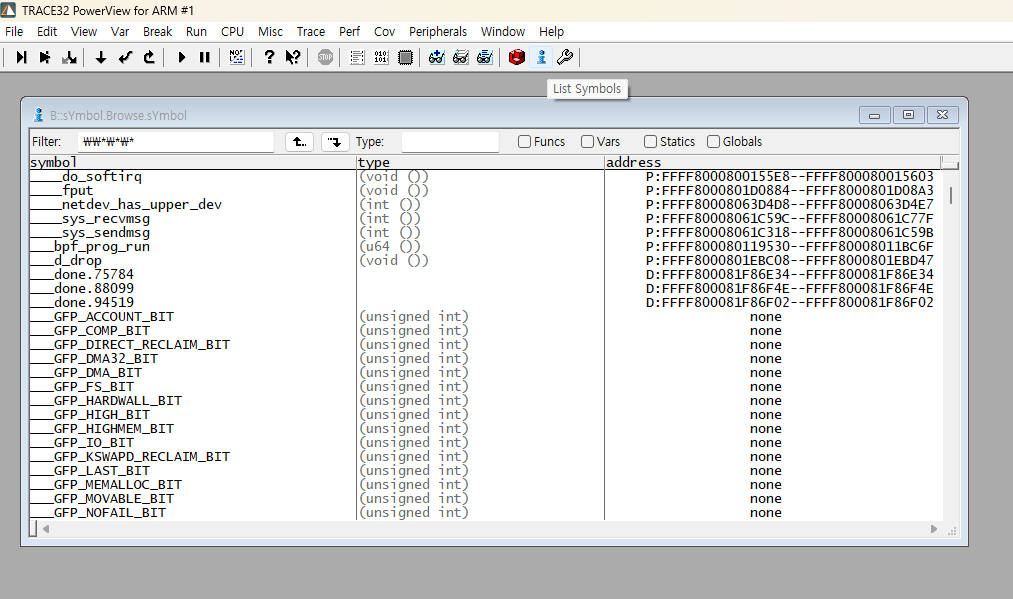The width and height of the screenshot is (1013, 599).
Task: Open the Peripherals menu
Action: click(x=437, y=31)
